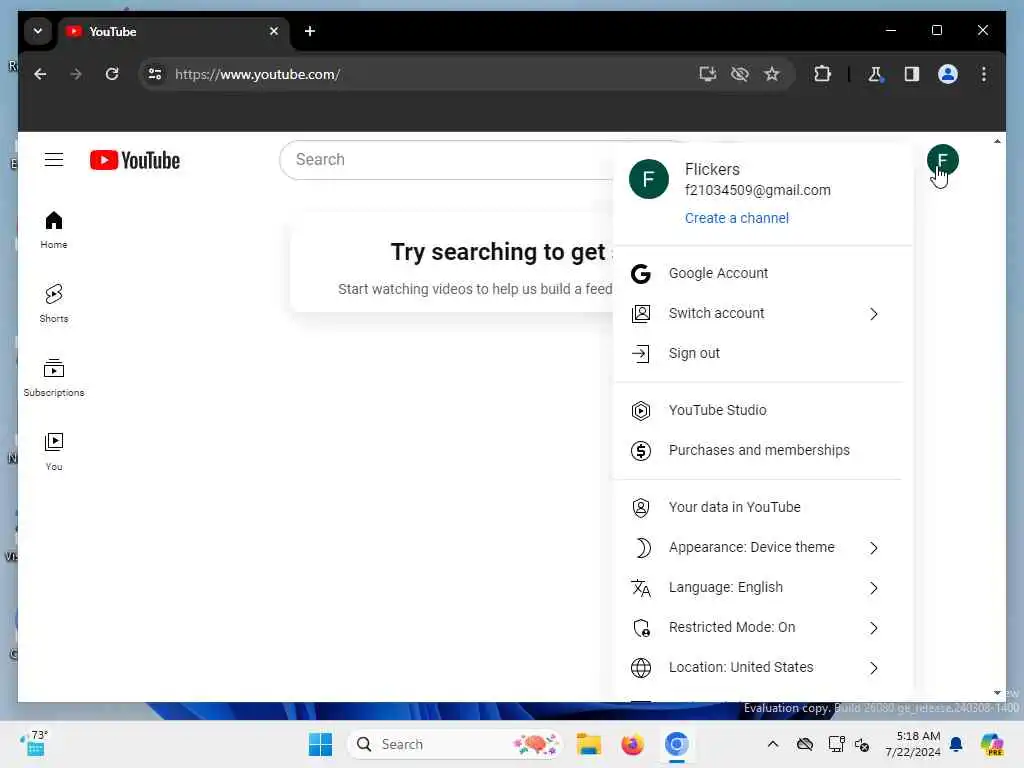This screenshot has width=1024, height=768.
Task: Open the Chrome three-dot menu
Action: [x=984, y=74]
